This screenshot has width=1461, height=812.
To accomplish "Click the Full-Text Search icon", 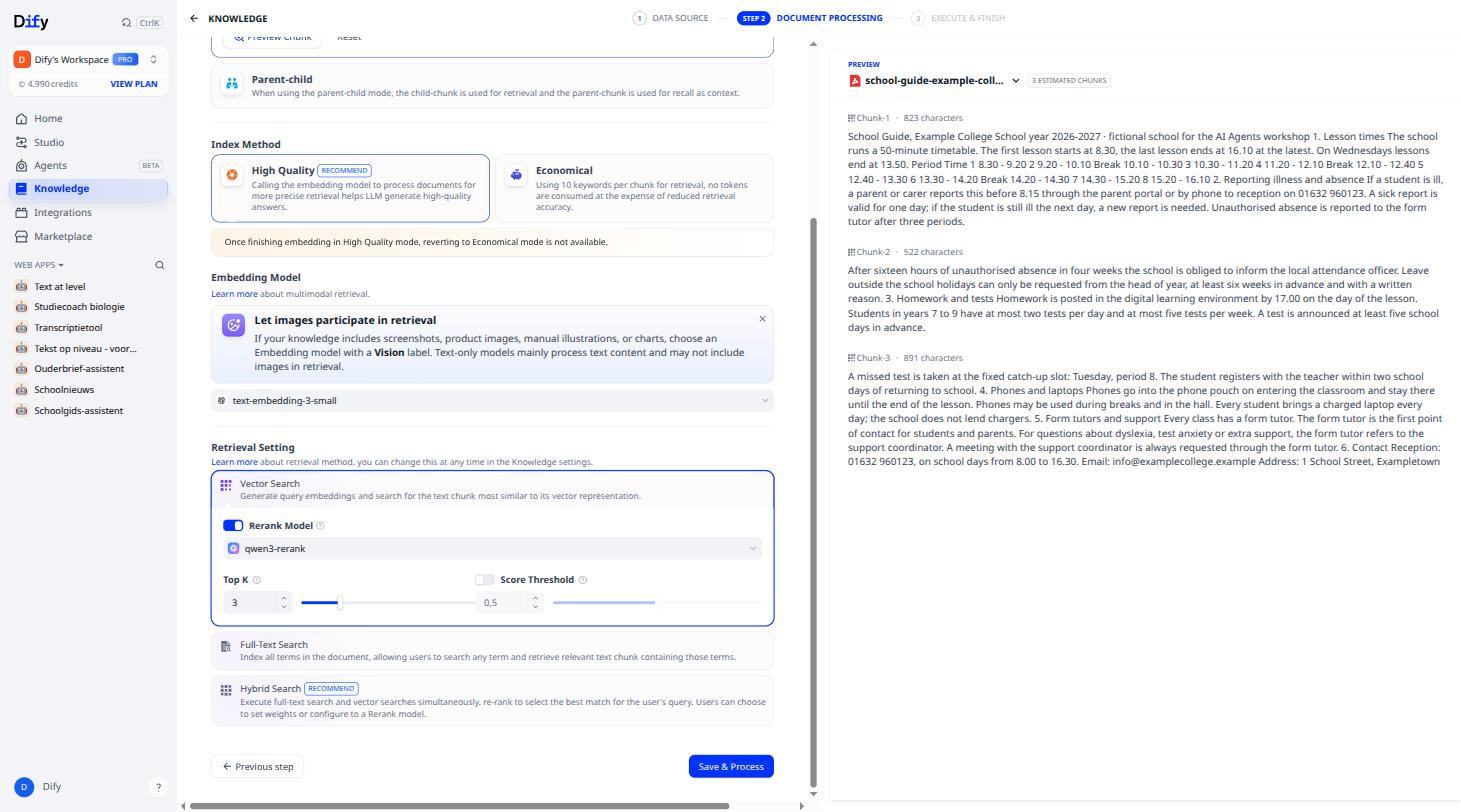I will 226,647.
